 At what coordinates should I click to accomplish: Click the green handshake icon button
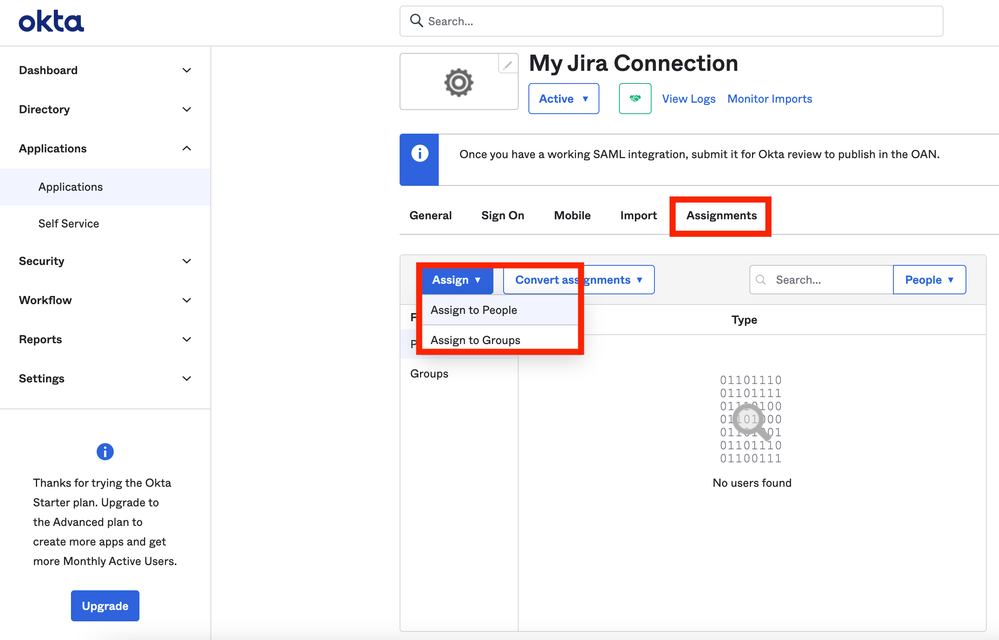(x=635, y=99)
